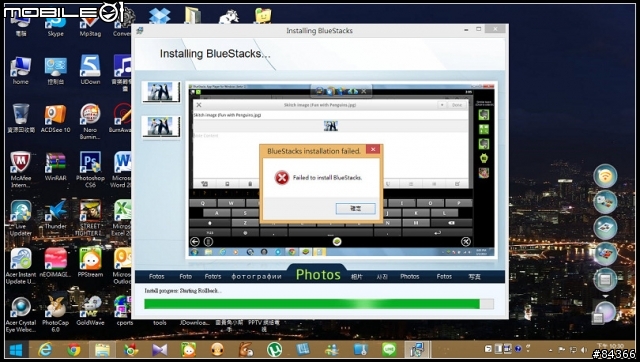Open the home desktop shortcut

coord(20,70)
